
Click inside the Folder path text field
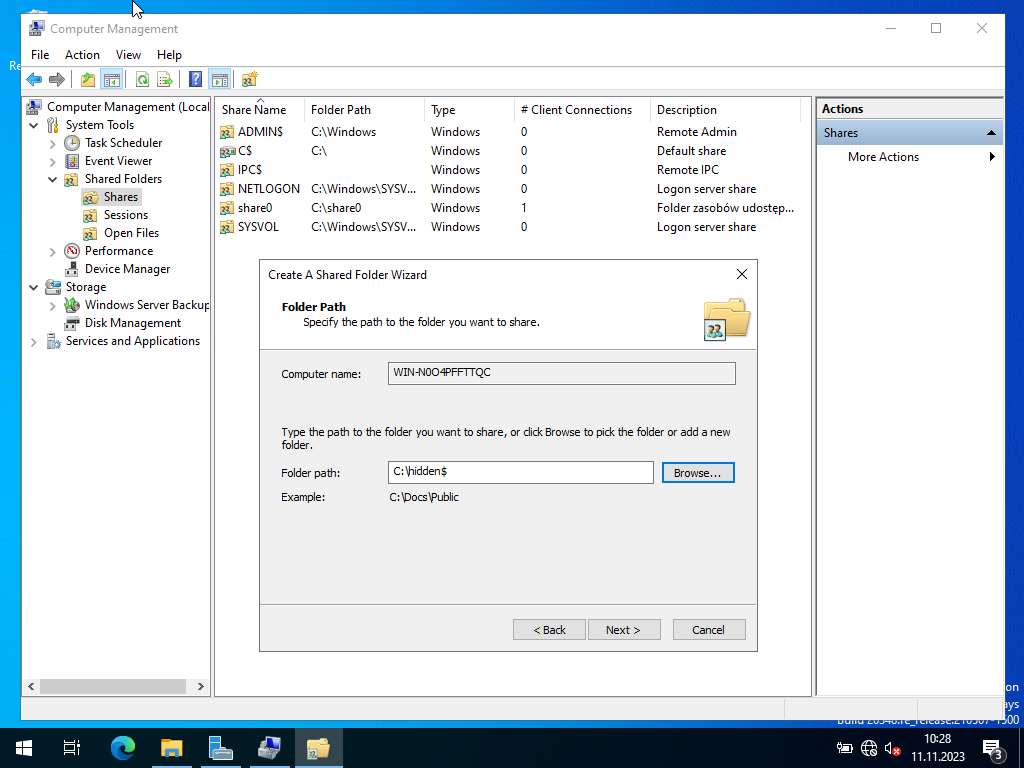coord(520,472)
